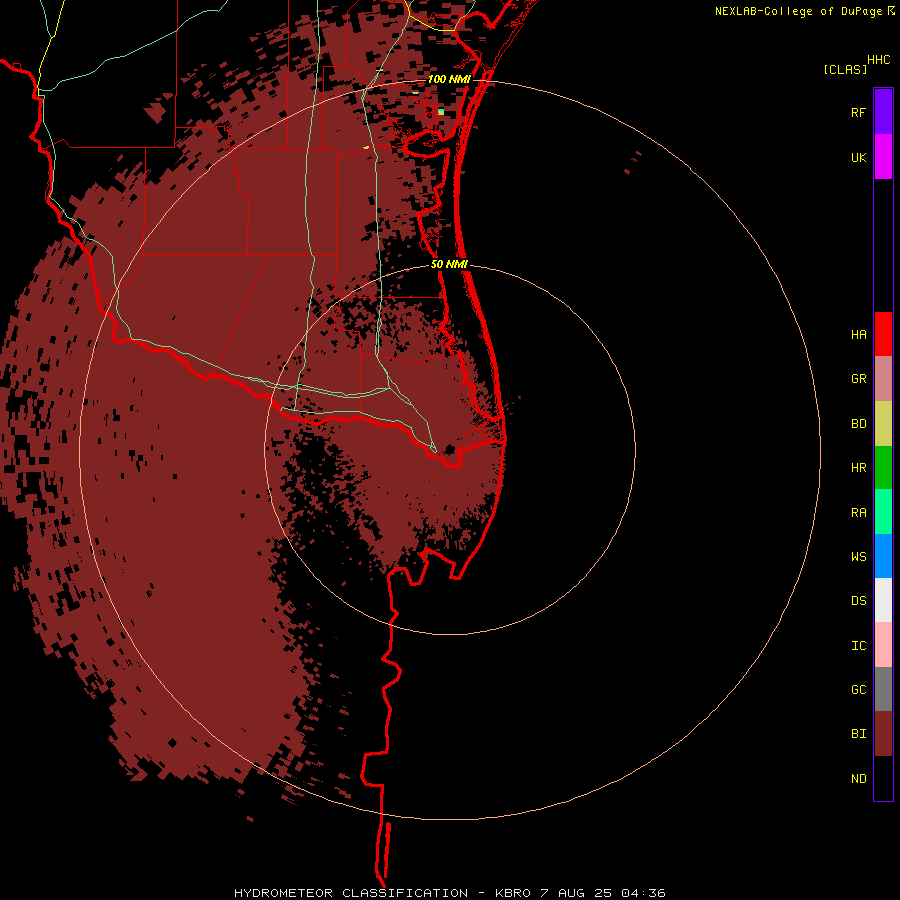The width and height of the screenshot is (900, 900).
Task: Click the HA red legend swatch
Action: point(883,334)
